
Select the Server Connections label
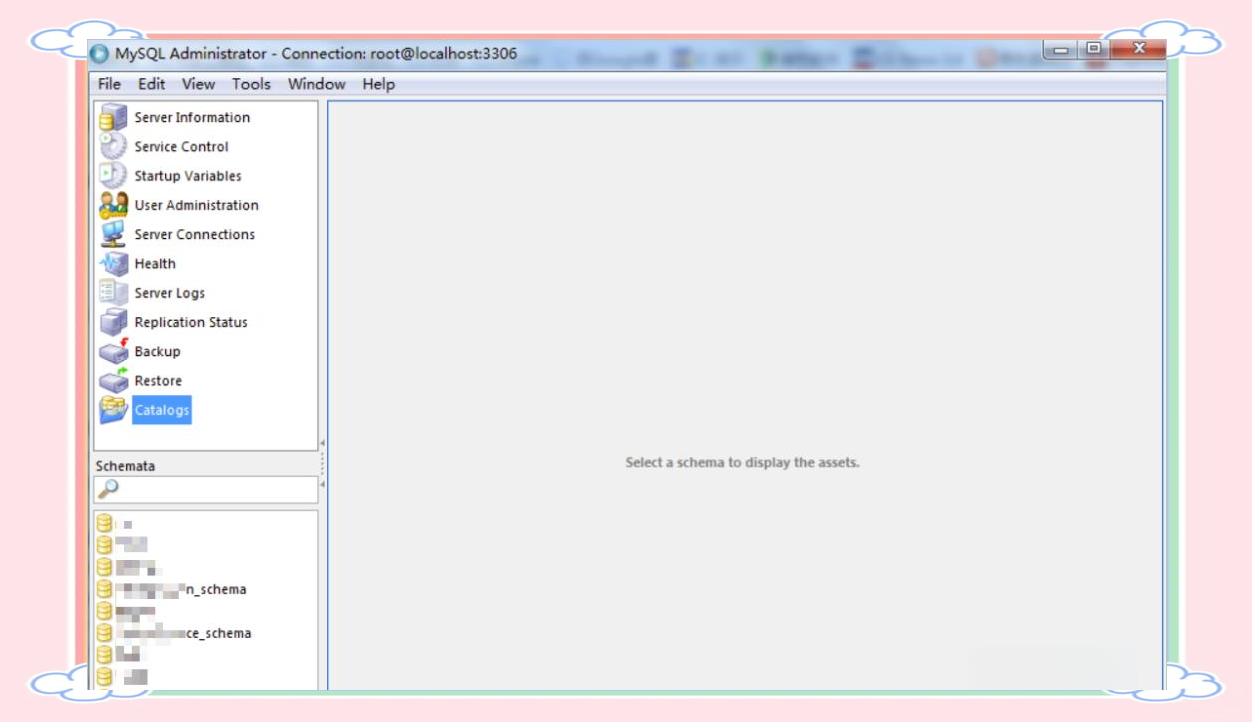pos(194,234)
